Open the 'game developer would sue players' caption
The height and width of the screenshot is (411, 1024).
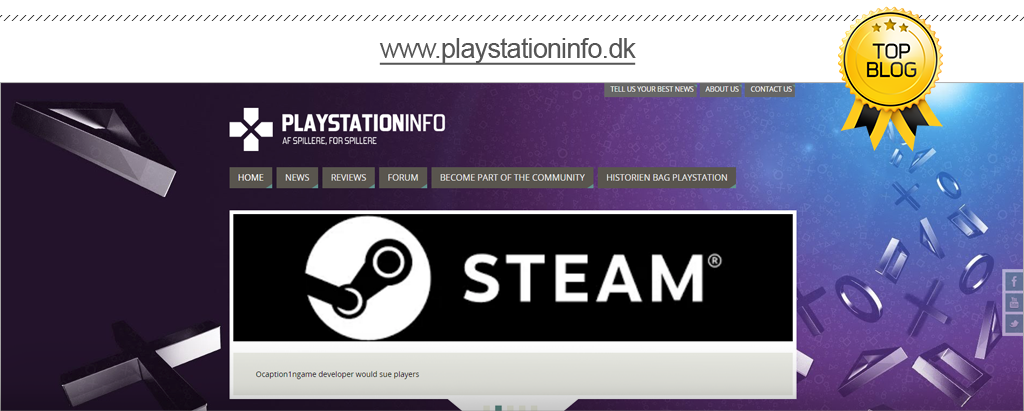338,374
